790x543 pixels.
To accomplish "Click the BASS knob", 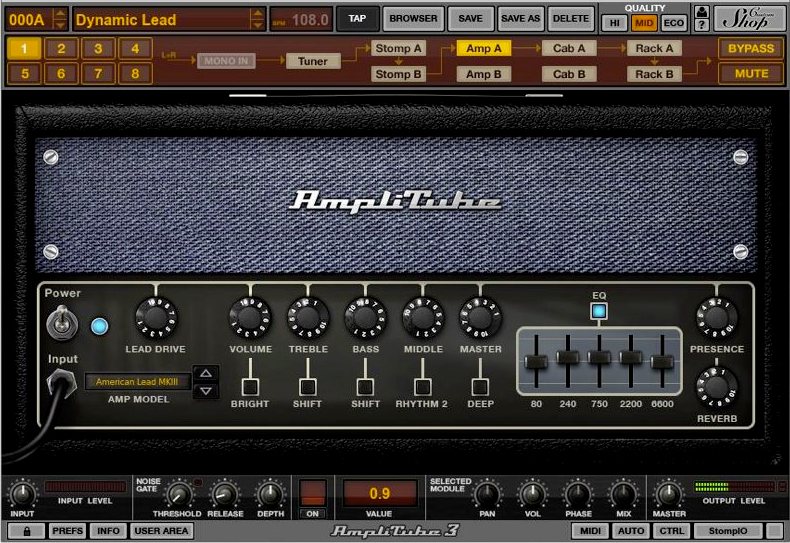I will 365,318.
